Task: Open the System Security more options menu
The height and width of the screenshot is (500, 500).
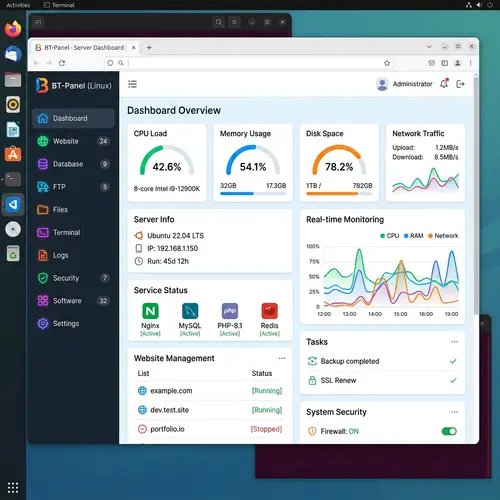Action: (x=454, y=412)
